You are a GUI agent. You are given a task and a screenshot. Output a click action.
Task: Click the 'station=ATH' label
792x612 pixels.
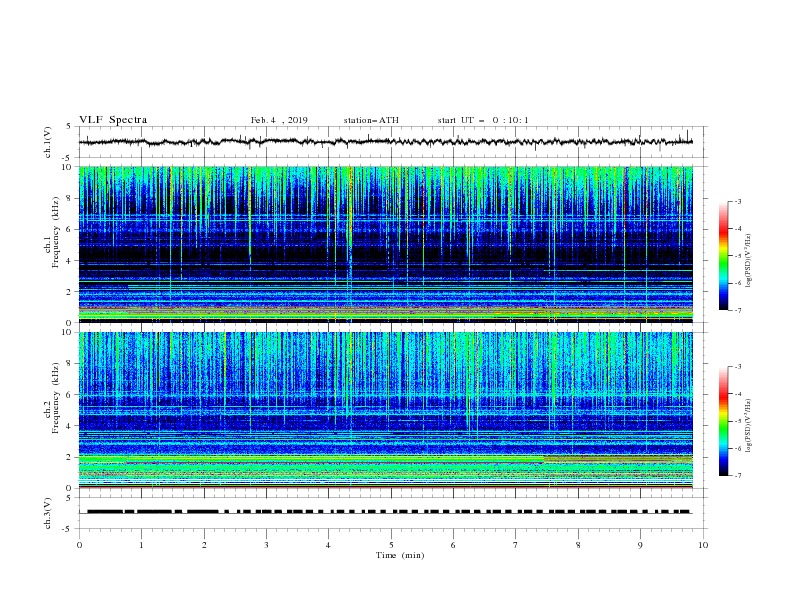click(371, 120)
